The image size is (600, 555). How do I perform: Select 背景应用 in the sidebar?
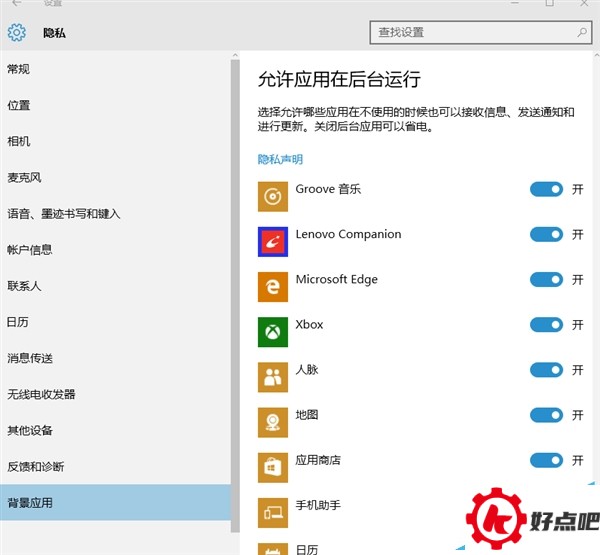tap(115, 503)
